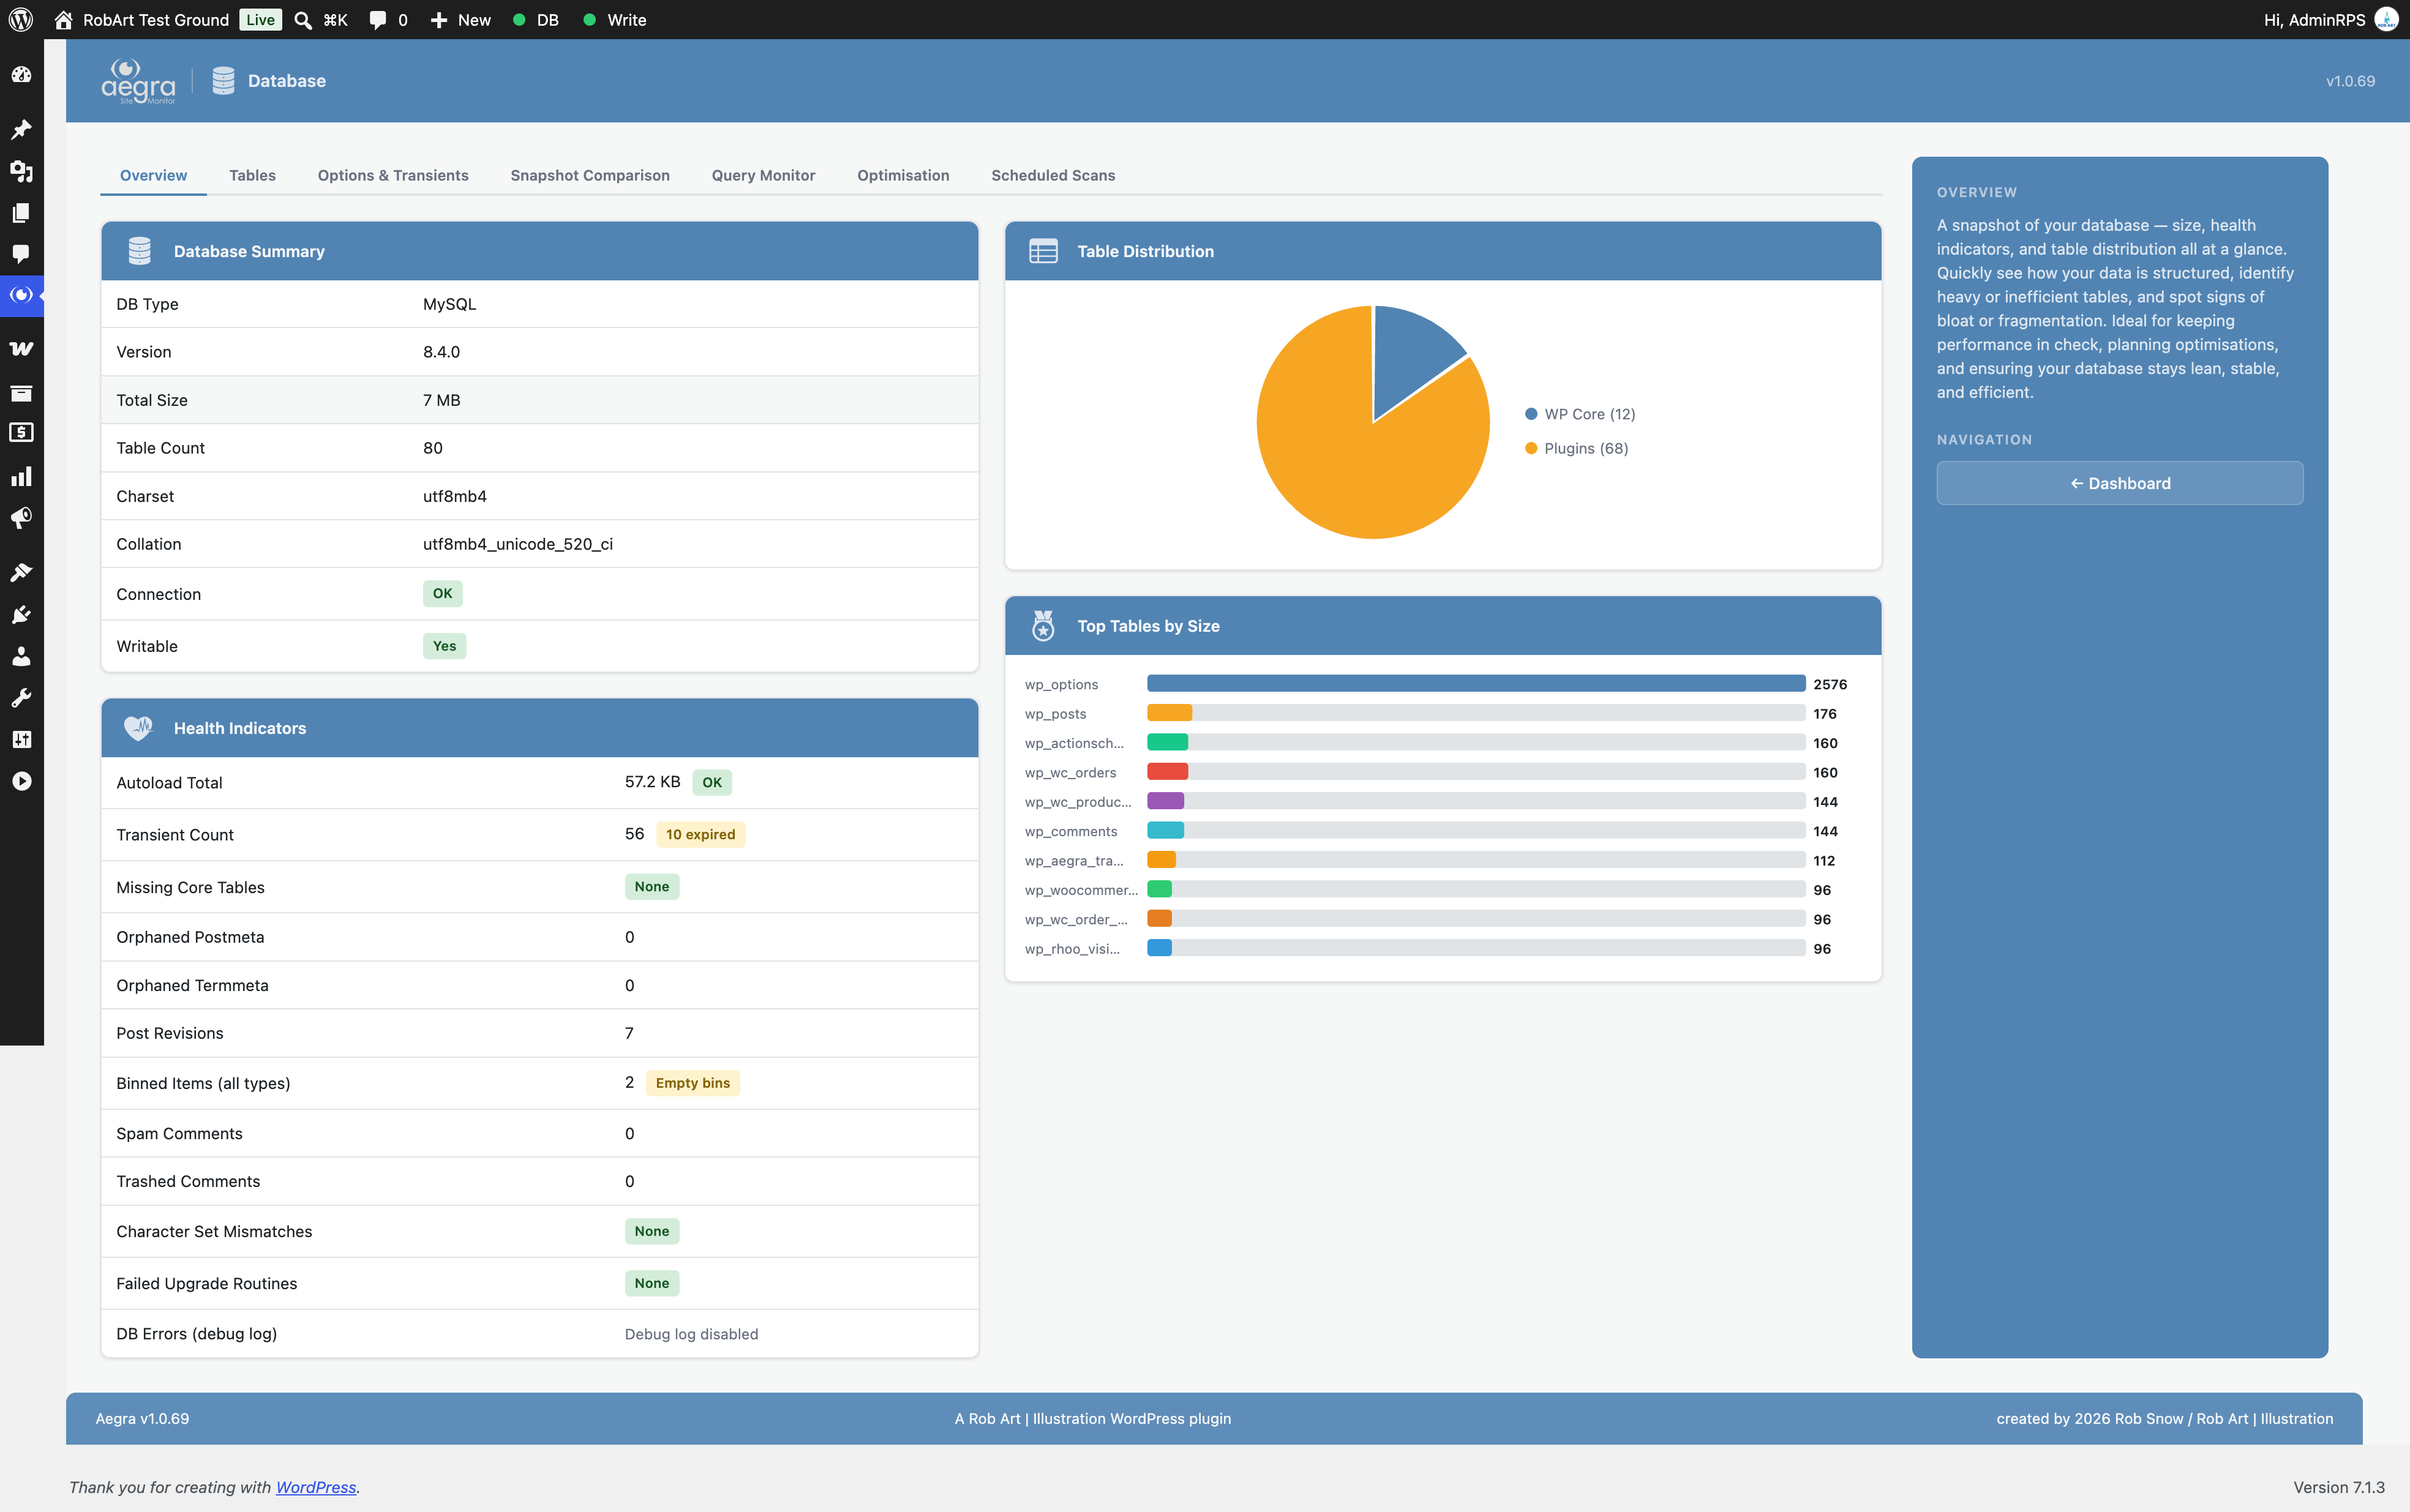Select the Aegra eye icon in sidebar

point(21,295)
